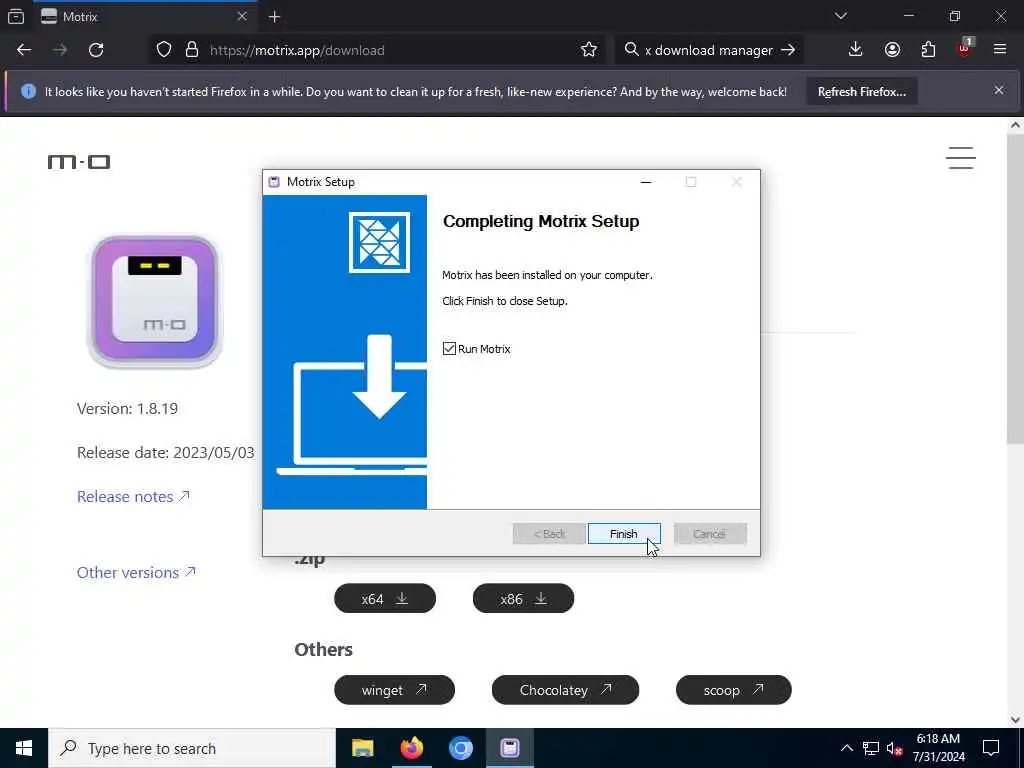Click the greyed Cancel button in setup
This screenshot has height=768, width=1024.
pyautogui.click(x=709, y=534)
